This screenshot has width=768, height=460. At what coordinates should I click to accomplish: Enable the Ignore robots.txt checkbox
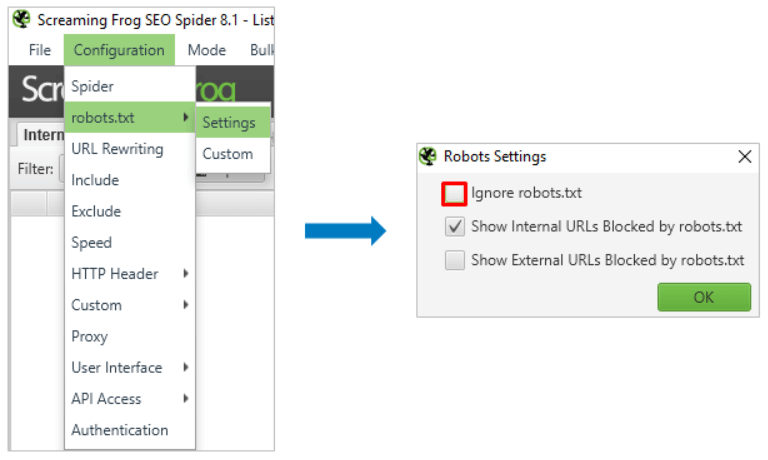click(x=454, y=194)
